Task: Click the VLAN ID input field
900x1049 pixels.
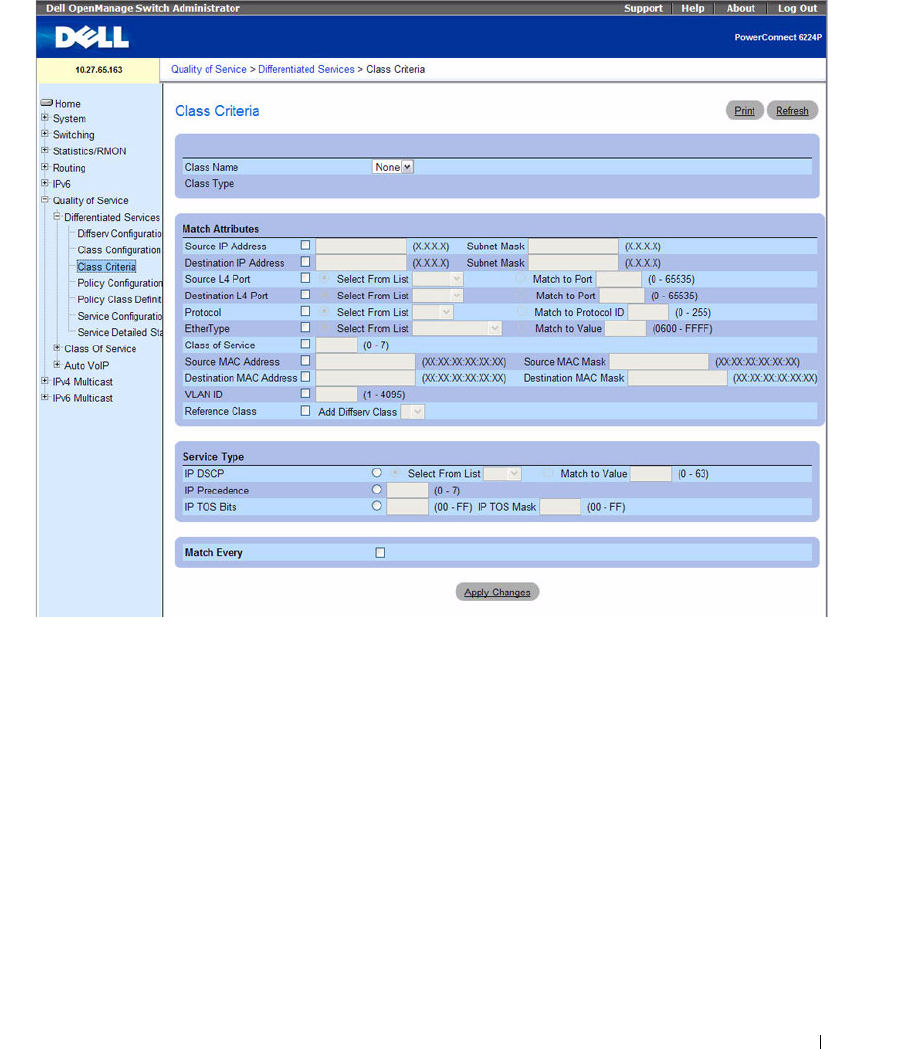Action: [x=337, y=395]
